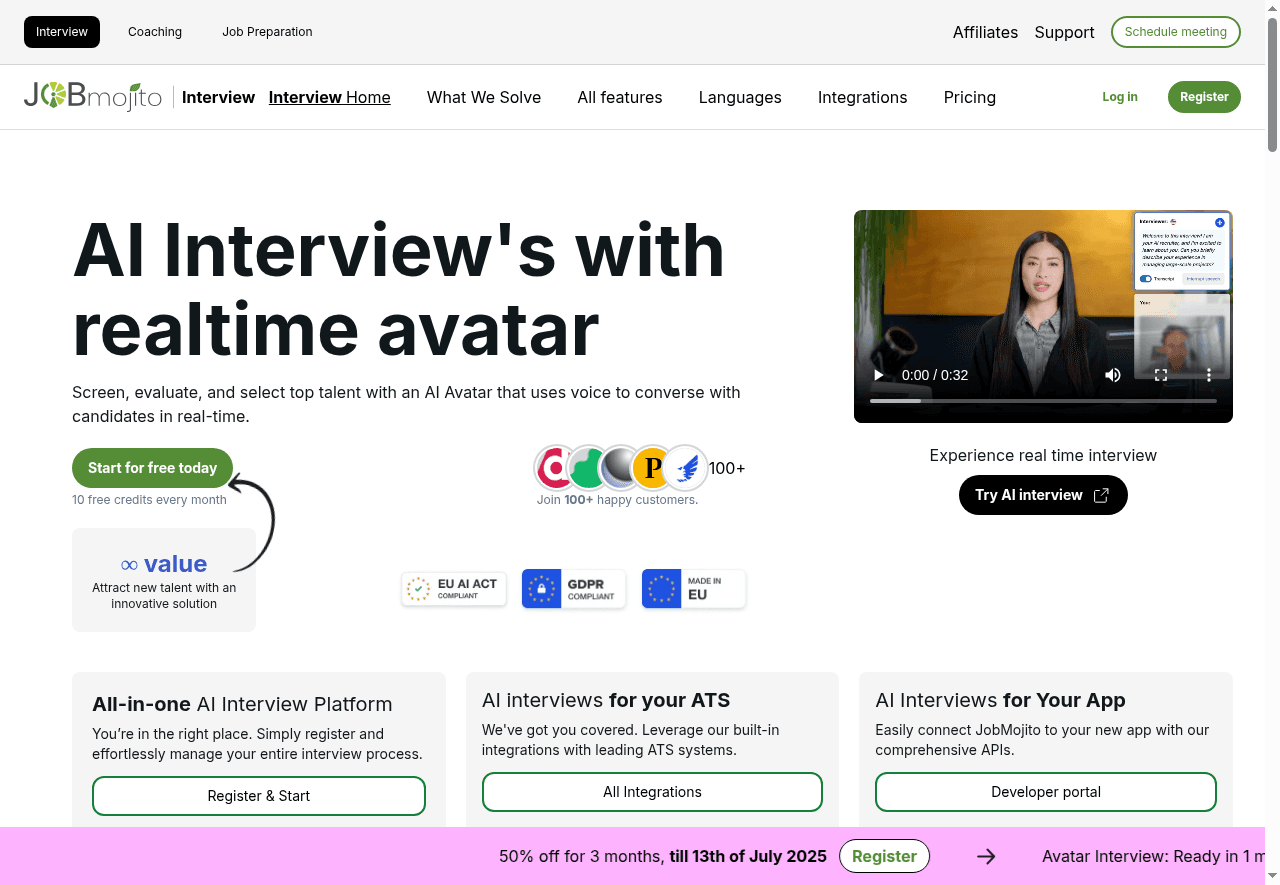Image resolution: width=1280 pixels, height=885 pixels.
Task: Click the GDPR Compliant badge
Action: 574,589
